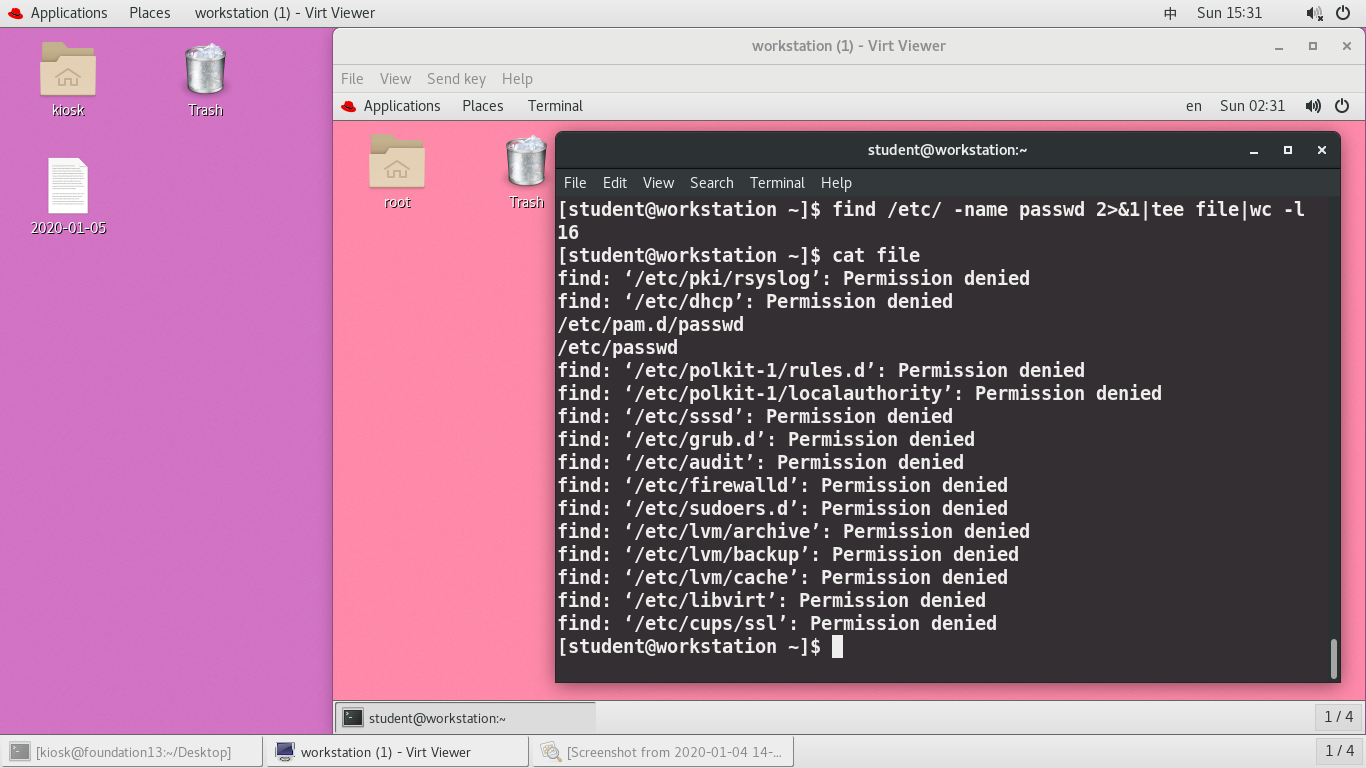This screenshot has width=1366, height=768.
Task: Click Virt Viewer title bar text
Action: tap(849, 46)
